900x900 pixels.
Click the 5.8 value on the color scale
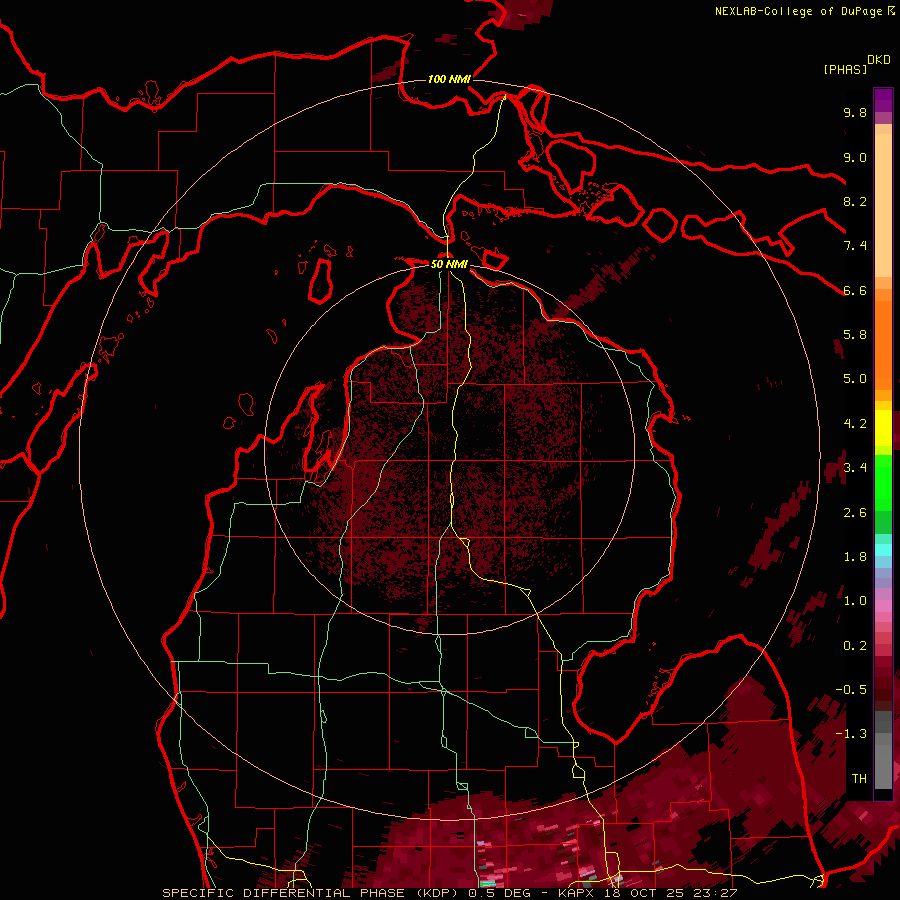[x=855, y=335]
